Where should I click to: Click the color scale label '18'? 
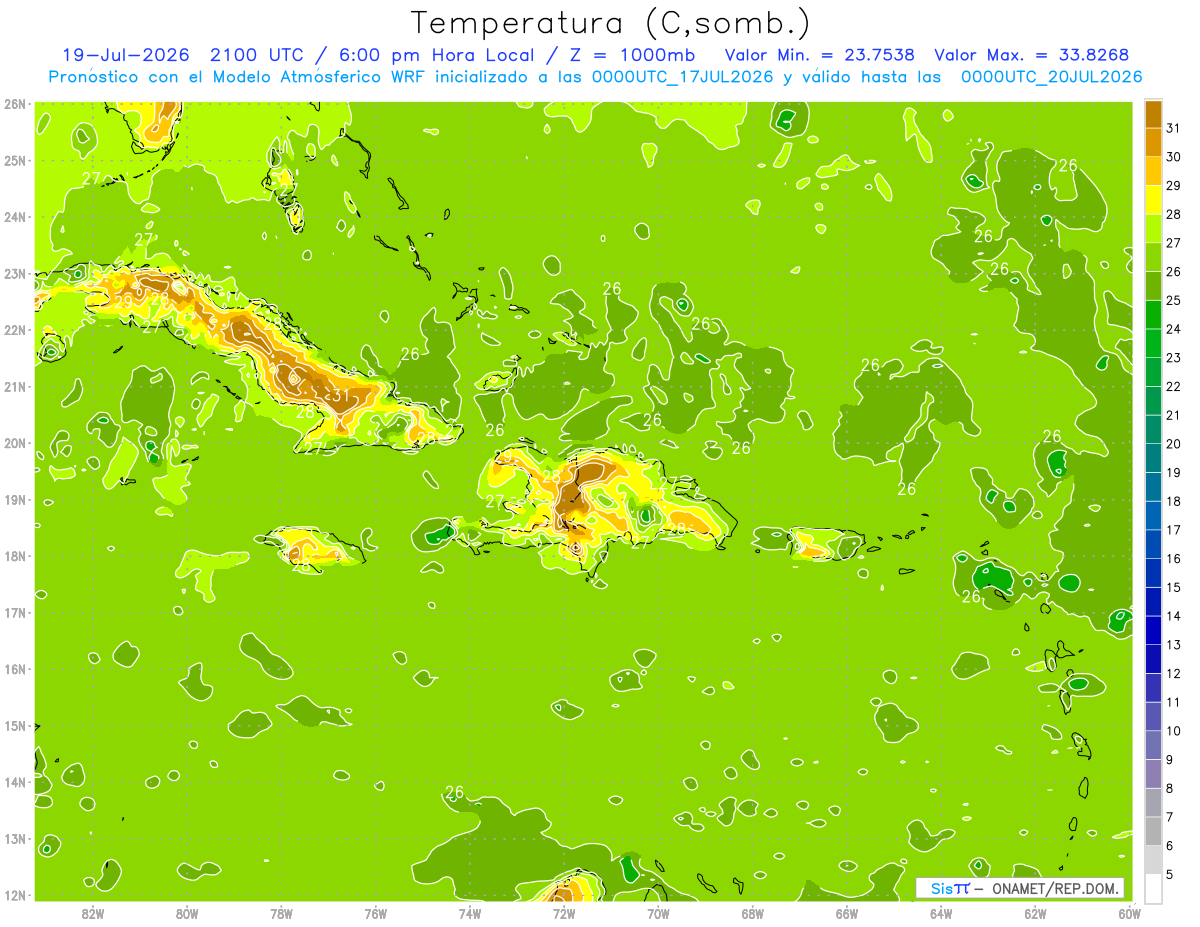click(1173, 501)
